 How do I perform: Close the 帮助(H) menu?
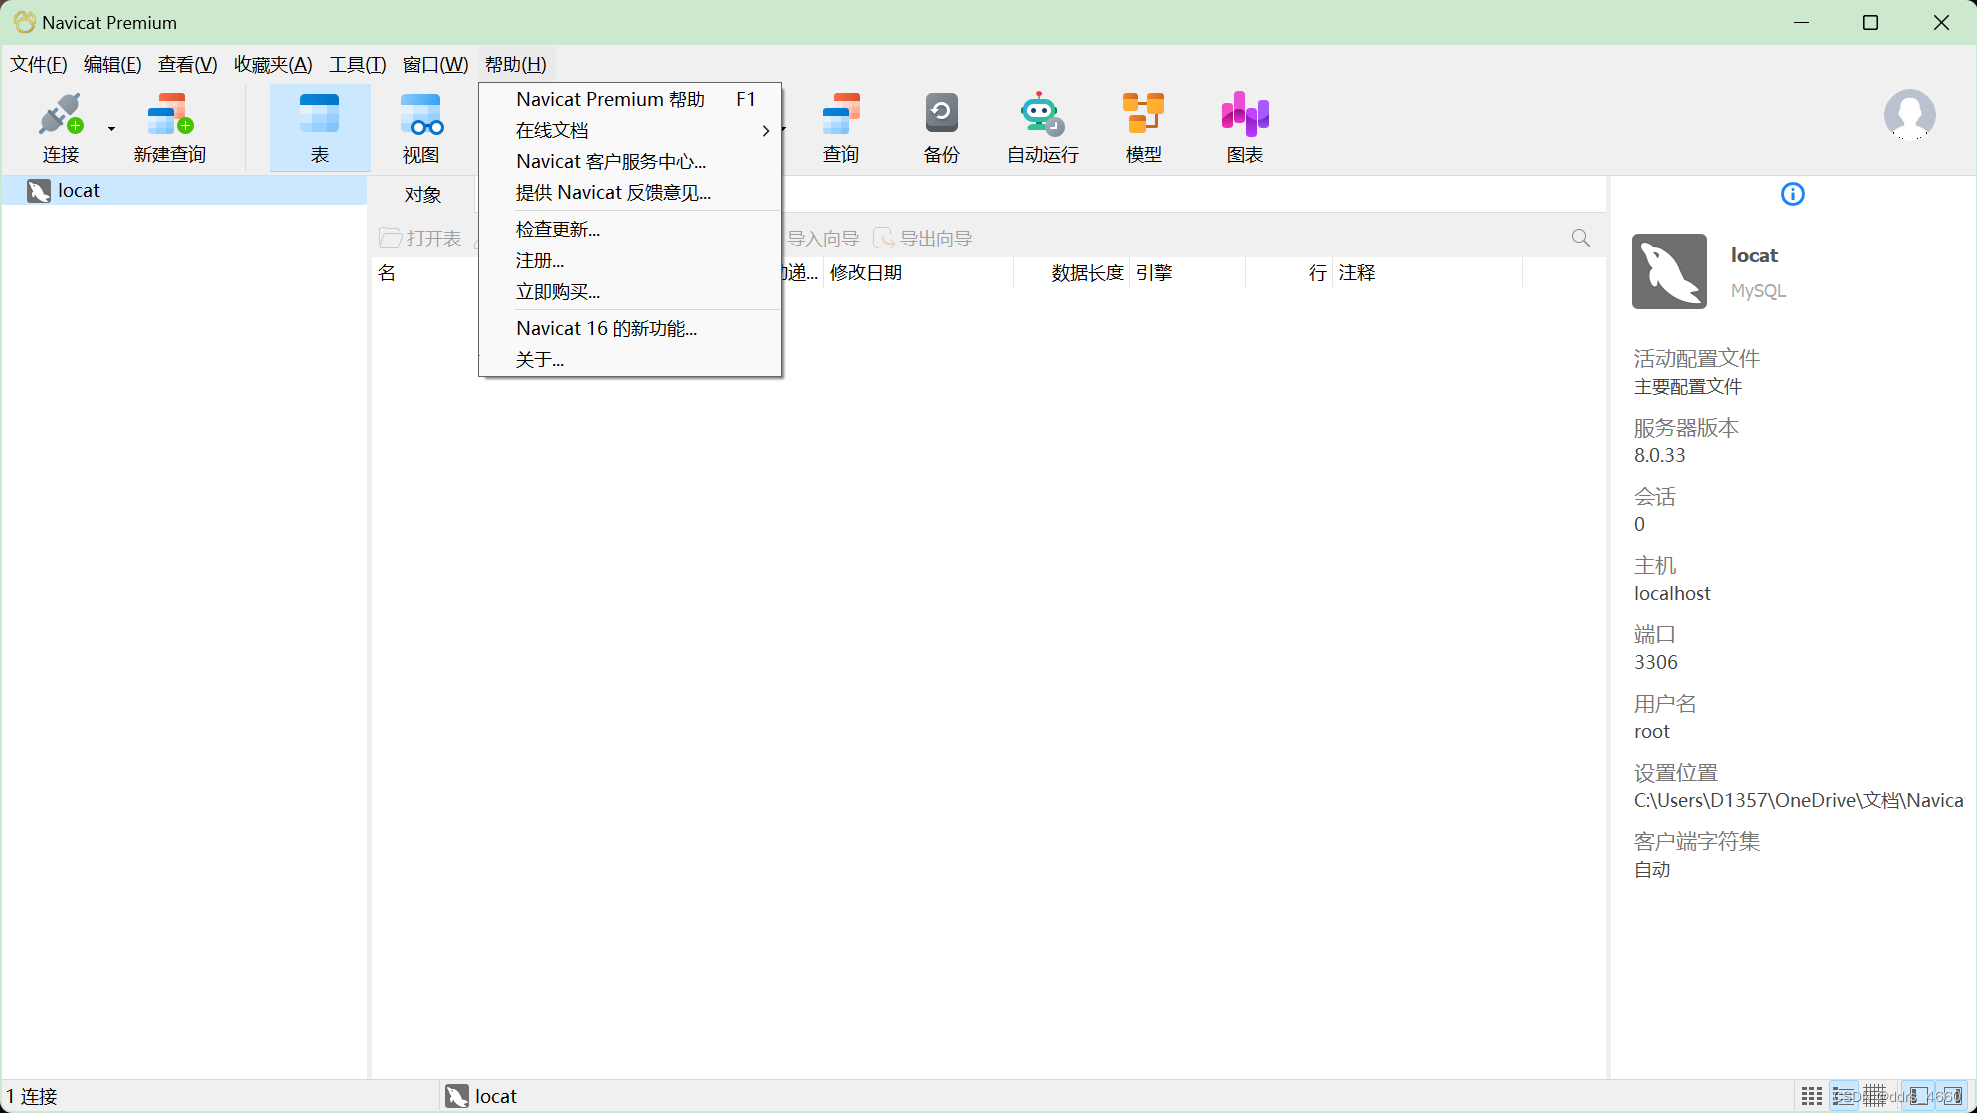516,65
